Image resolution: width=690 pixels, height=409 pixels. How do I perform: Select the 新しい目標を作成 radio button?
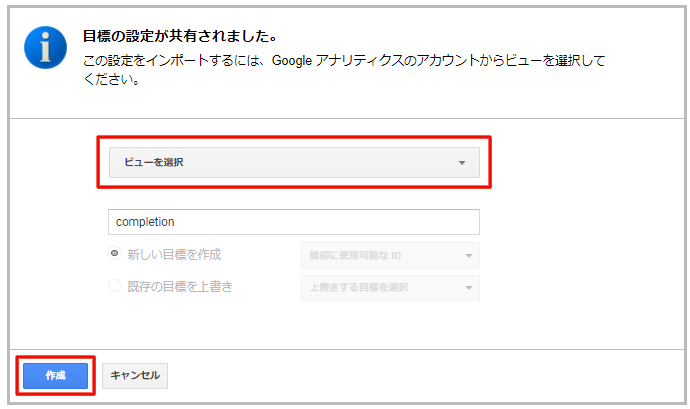point(114,254)
